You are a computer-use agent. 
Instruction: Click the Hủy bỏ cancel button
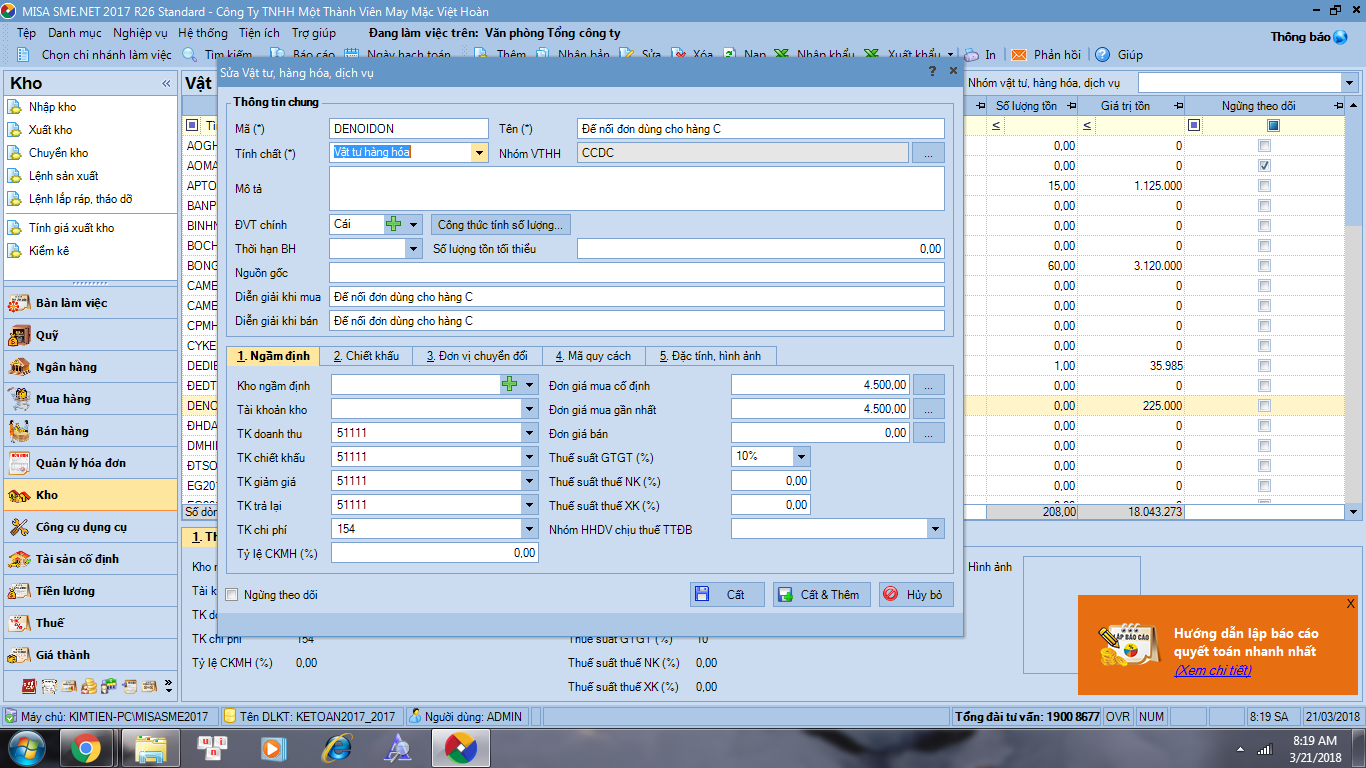(x=916, y=594)
